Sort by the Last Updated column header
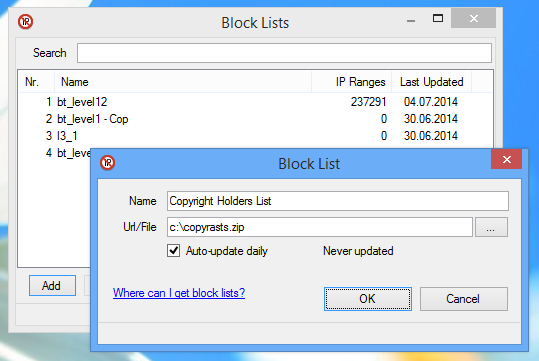Image resolution: width=539 pixels, height=361 pixels. point(431,82)
